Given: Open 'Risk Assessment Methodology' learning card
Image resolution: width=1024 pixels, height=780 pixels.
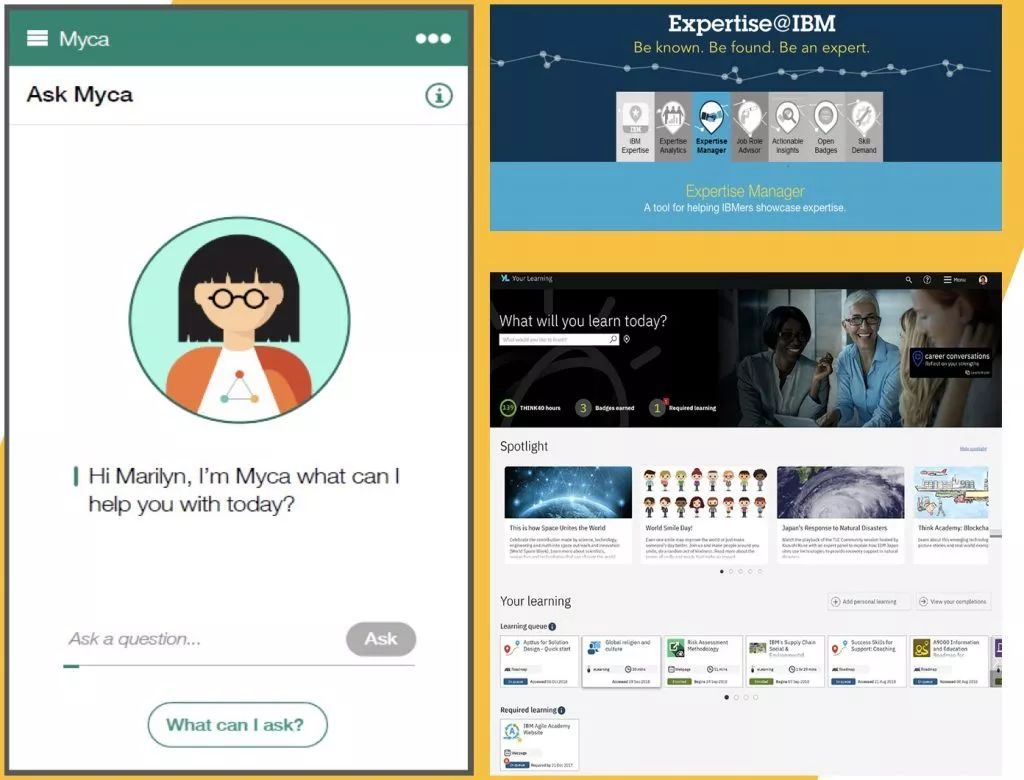Looking at the screenshot, I should coord(704,661).
